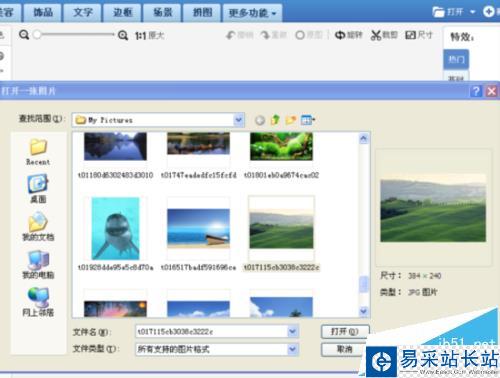The width and height of the screenshot is (500, 378).
Task: Click the dialog help question mark button
Action: pyautogui.click(x=476, y=91)
